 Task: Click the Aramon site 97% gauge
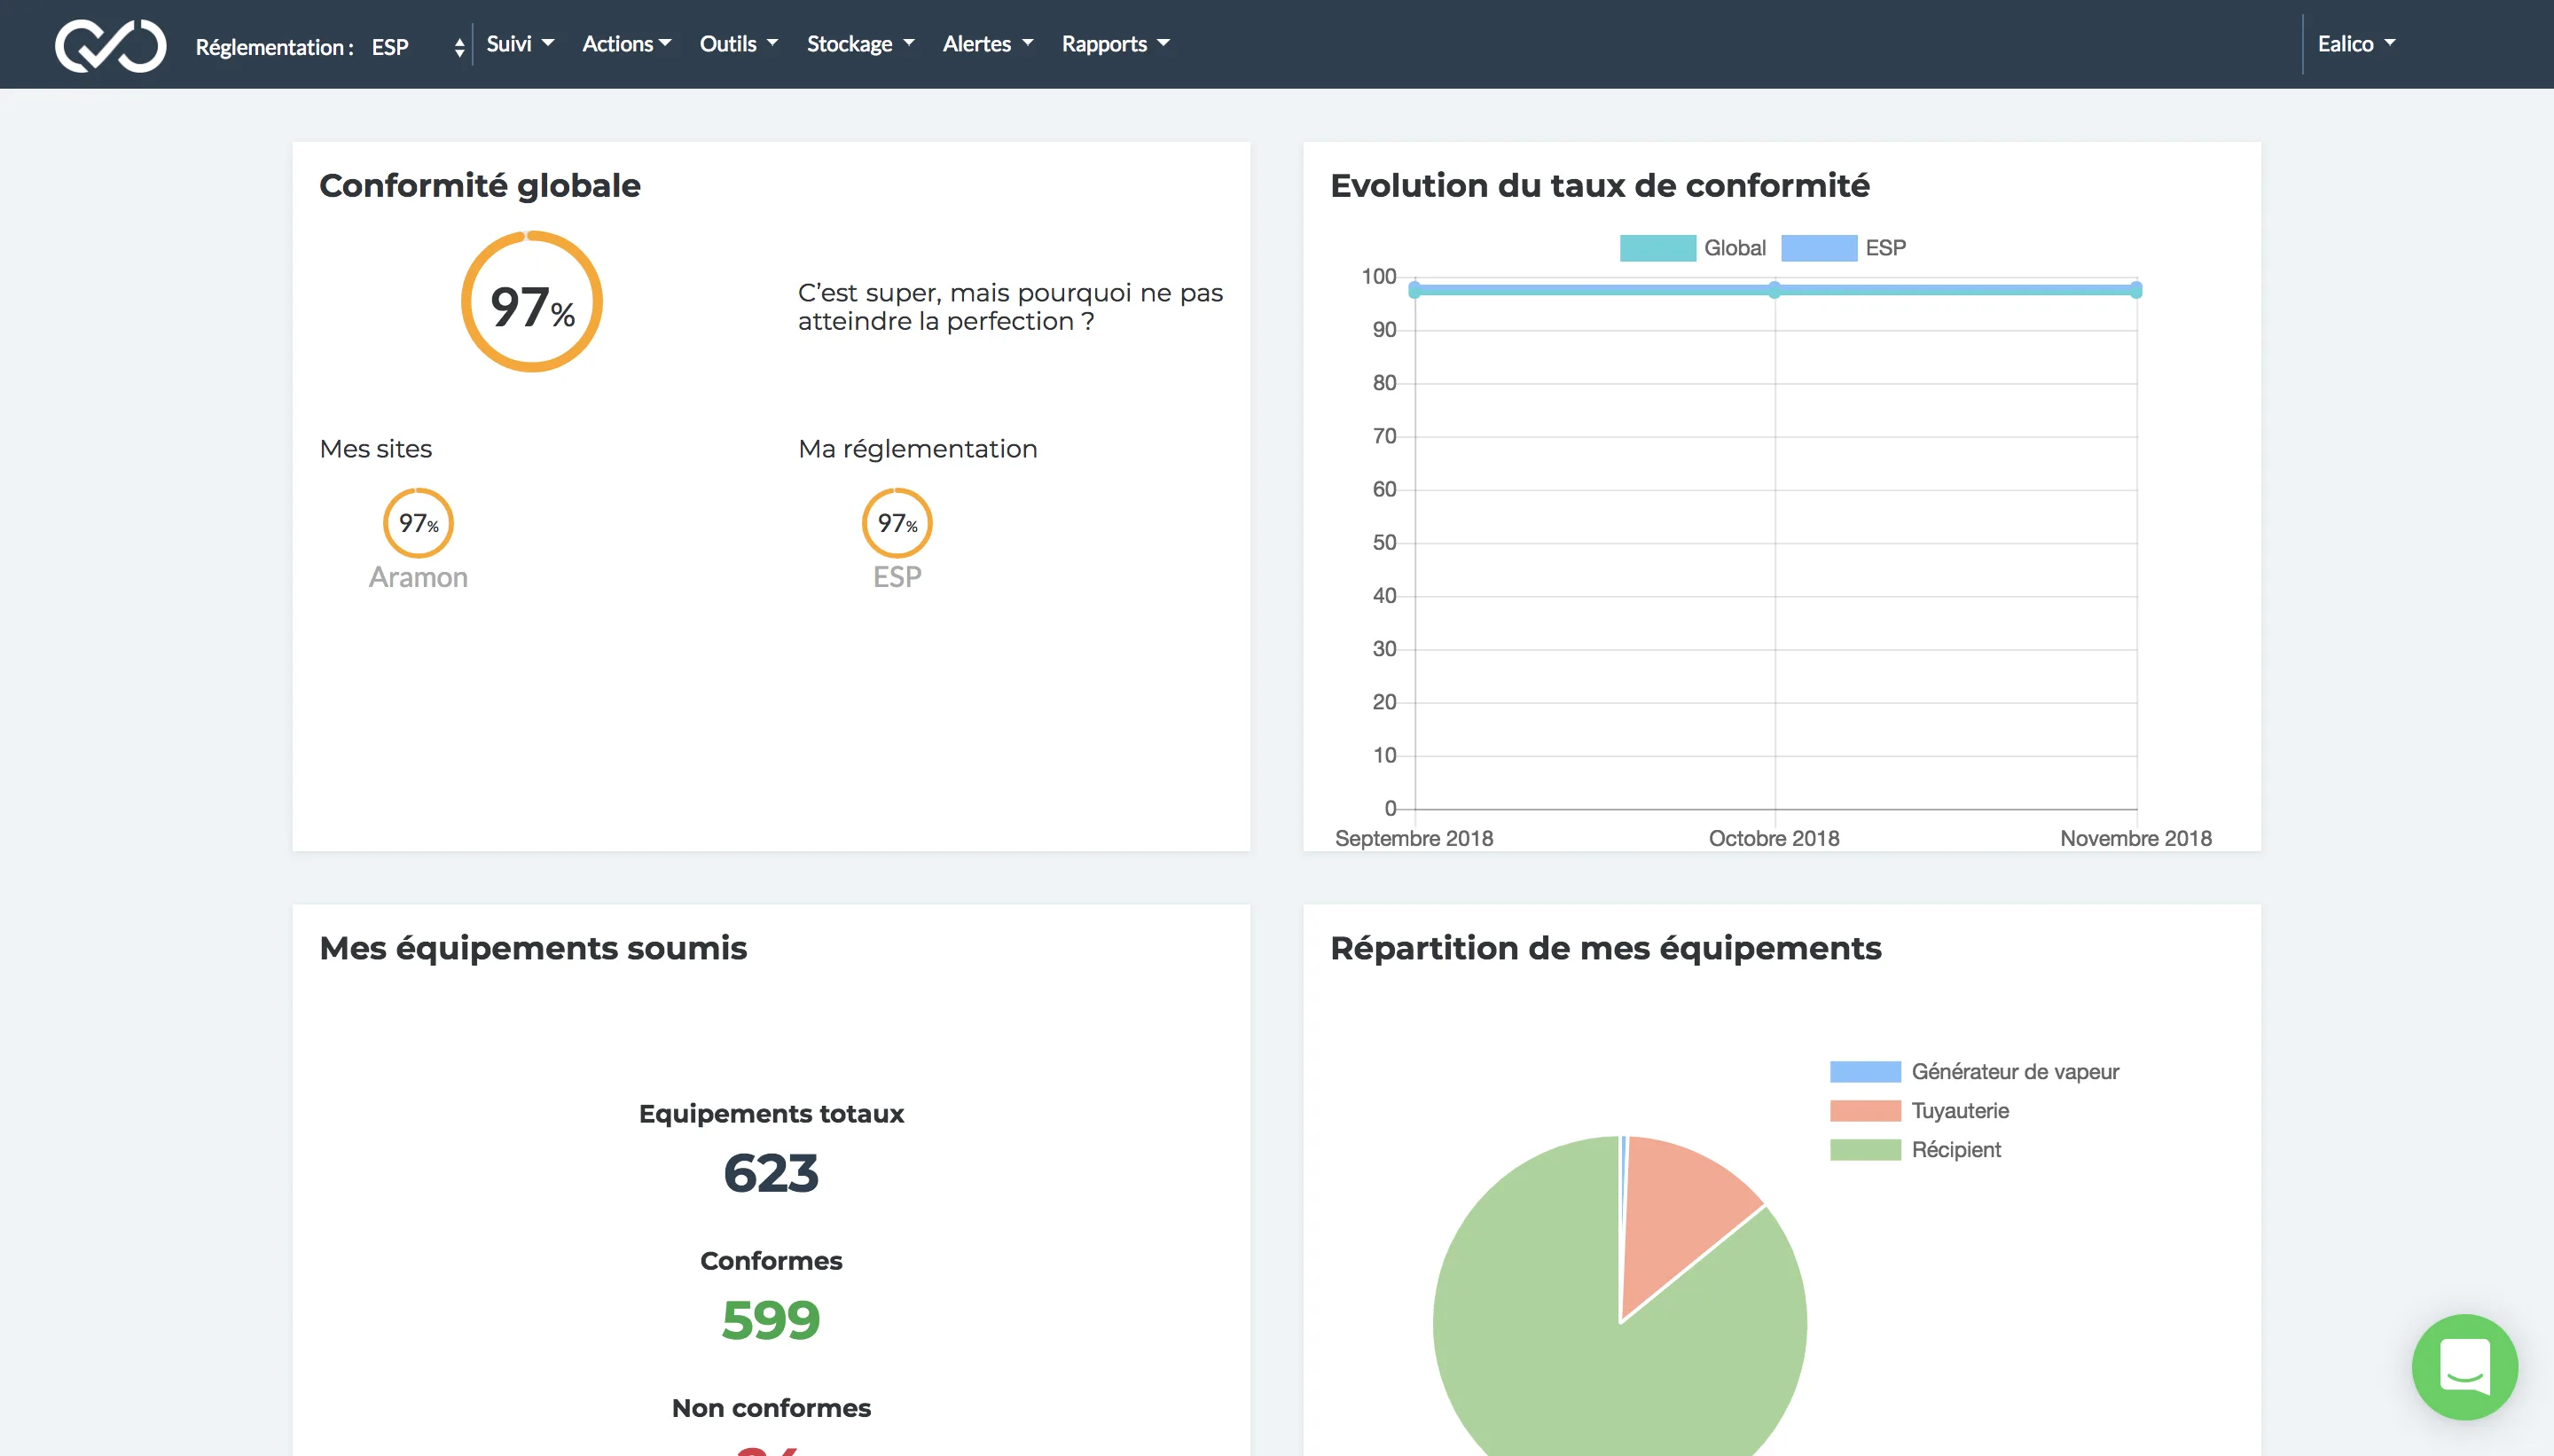pos(418,522)
